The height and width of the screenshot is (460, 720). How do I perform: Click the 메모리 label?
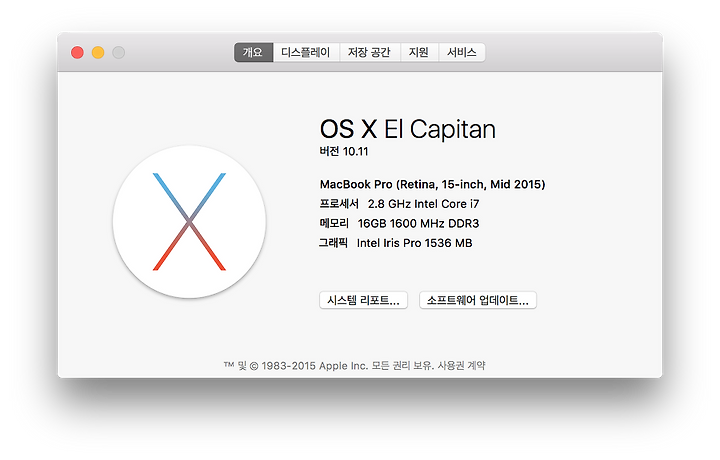[334, 223]
